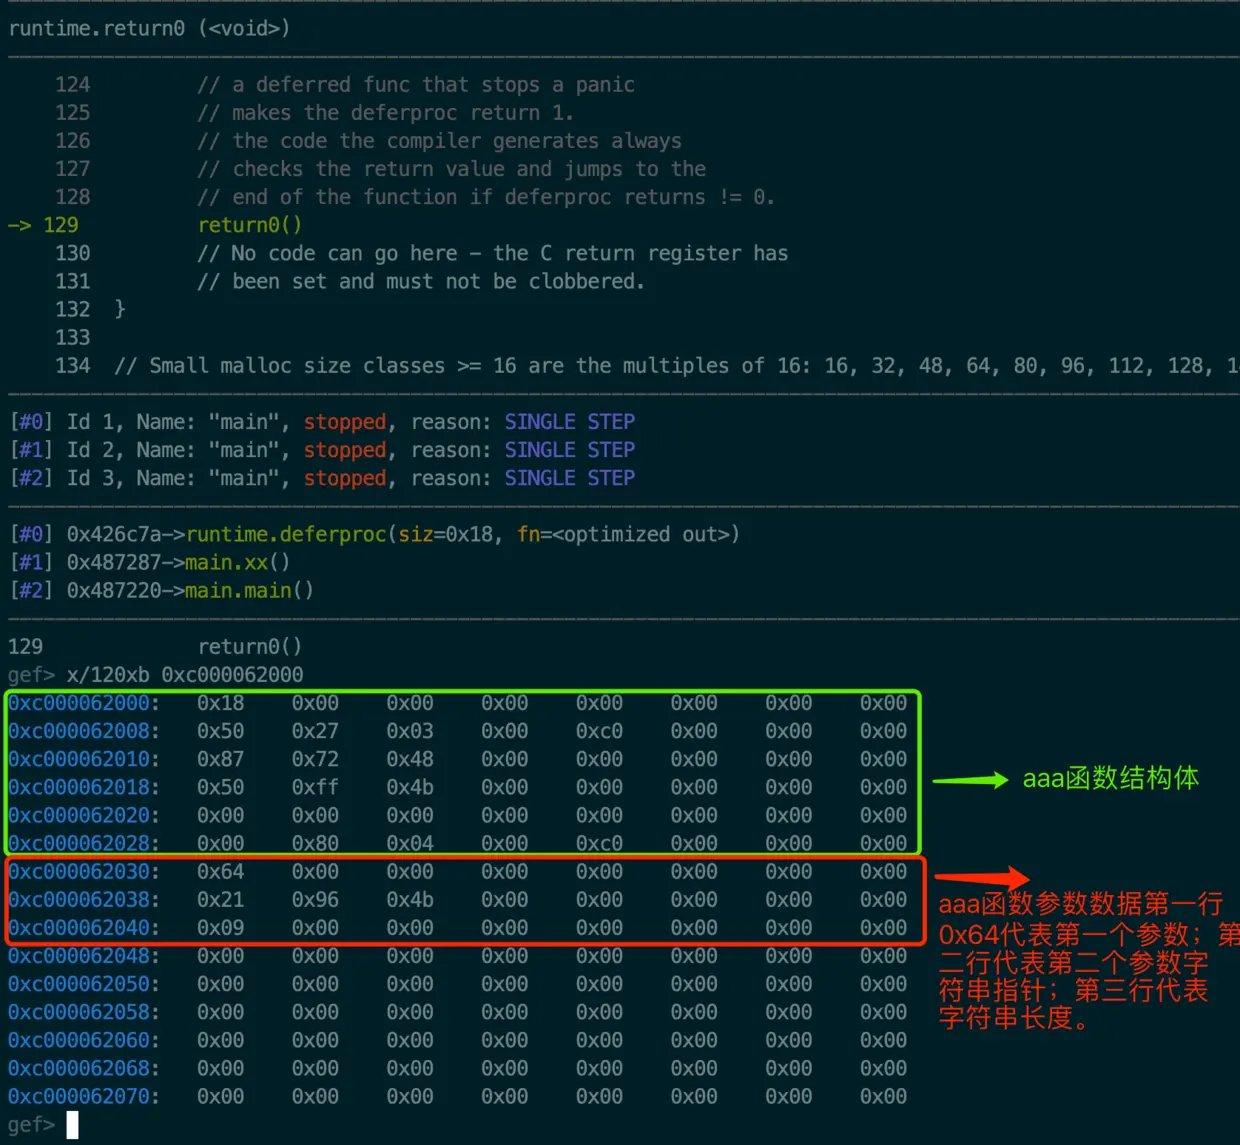Click thread row [#2] Id 3 'main'
Image resolution: width=1240 pixels, height=1145 pixels.
pos(322,478)
